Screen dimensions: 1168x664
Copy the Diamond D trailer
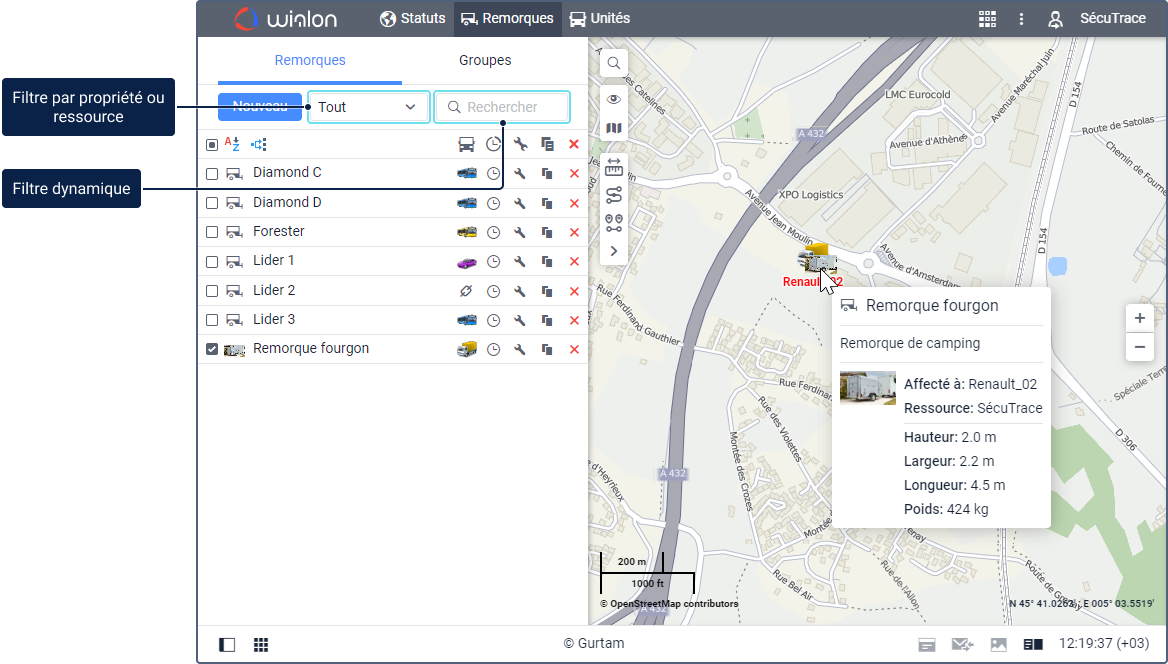click(x=547, y=203)
